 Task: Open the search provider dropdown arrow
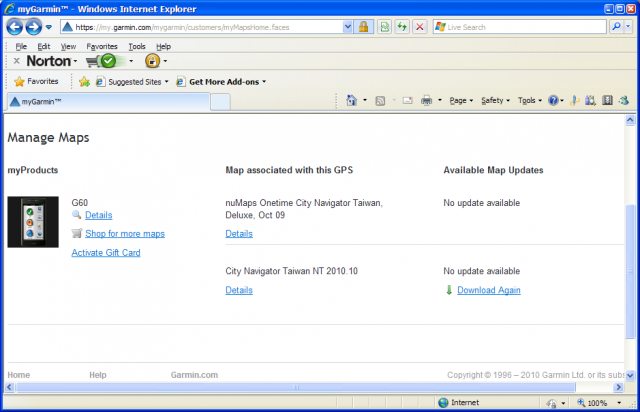click(x=628, y=27)
